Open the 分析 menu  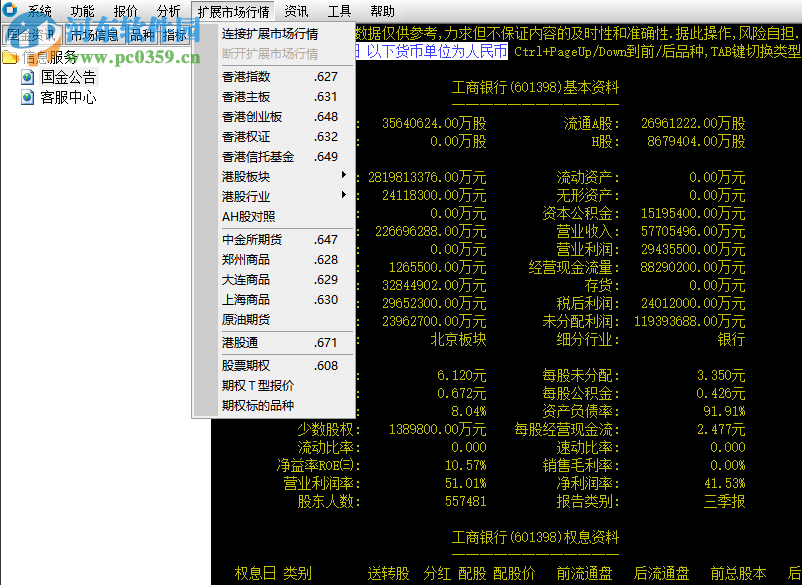click(168, 11)
